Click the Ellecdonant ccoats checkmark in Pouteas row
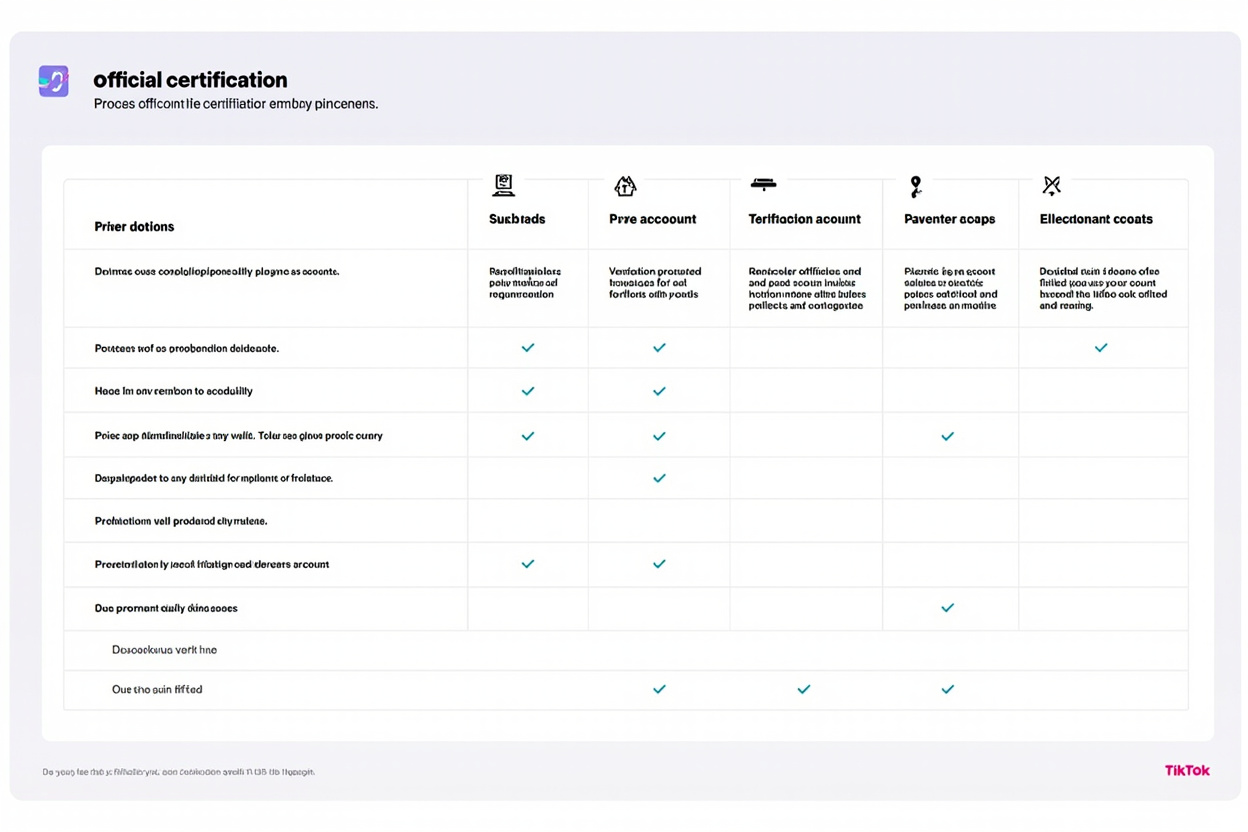 [x=1101, y=348]
